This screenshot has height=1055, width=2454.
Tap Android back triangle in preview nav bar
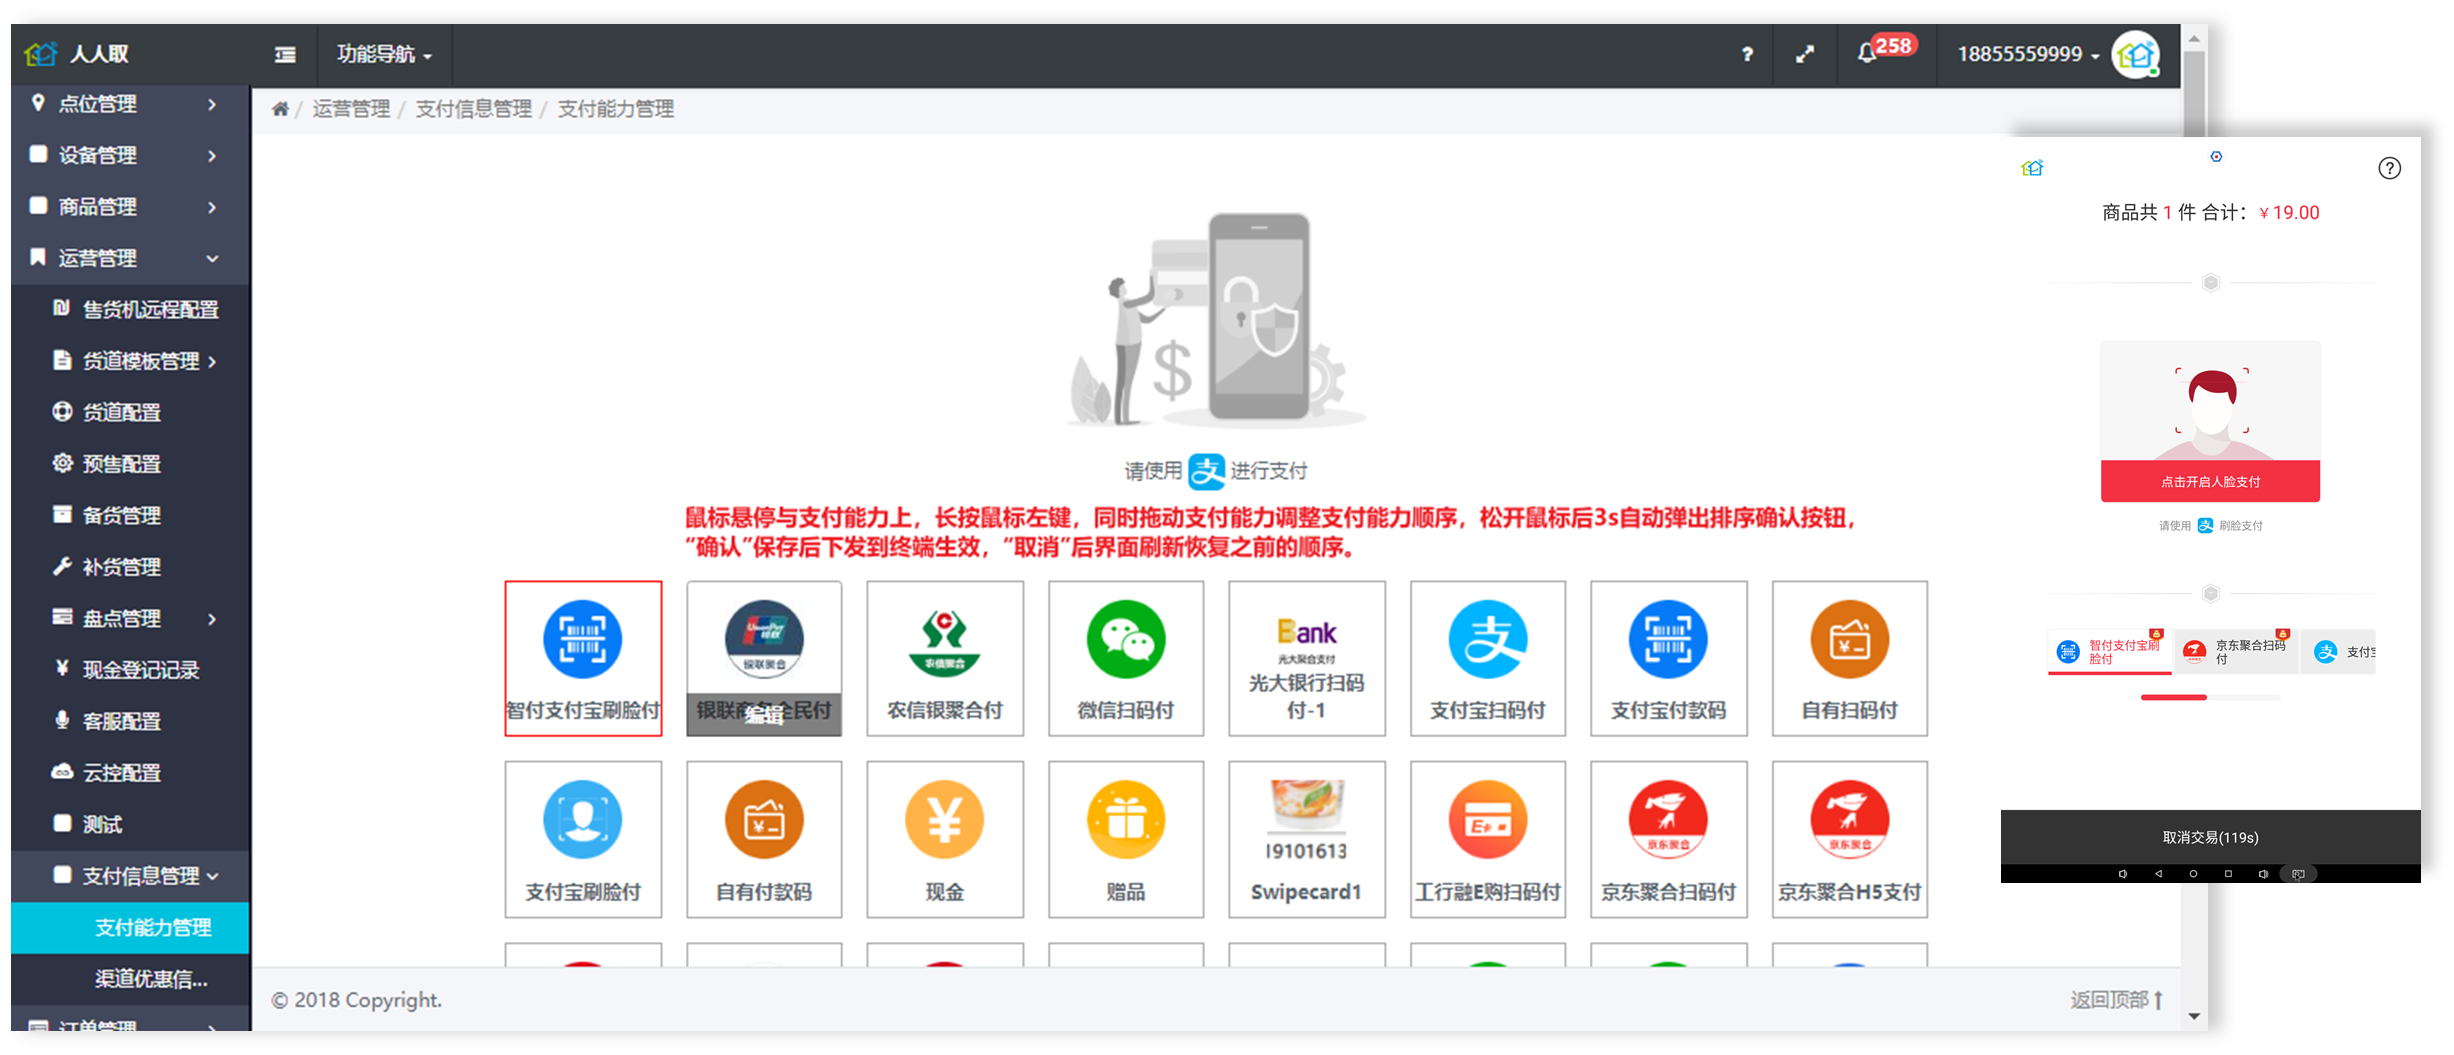point(2158,874)
